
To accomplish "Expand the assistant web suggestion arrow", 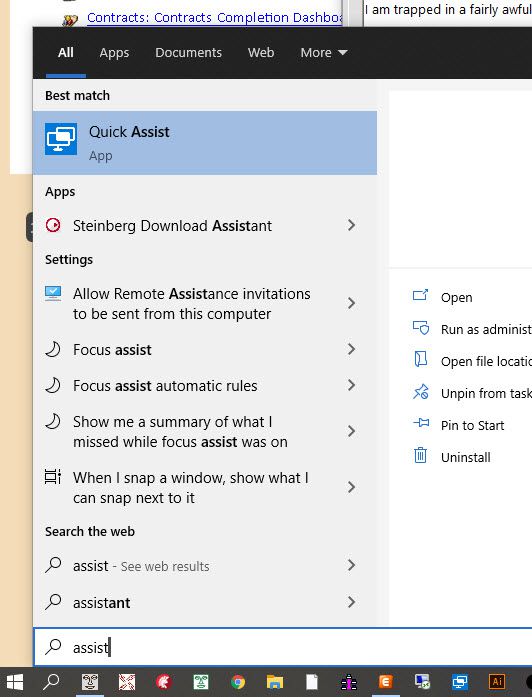I will pyautogui.click(x=351, y=602).
